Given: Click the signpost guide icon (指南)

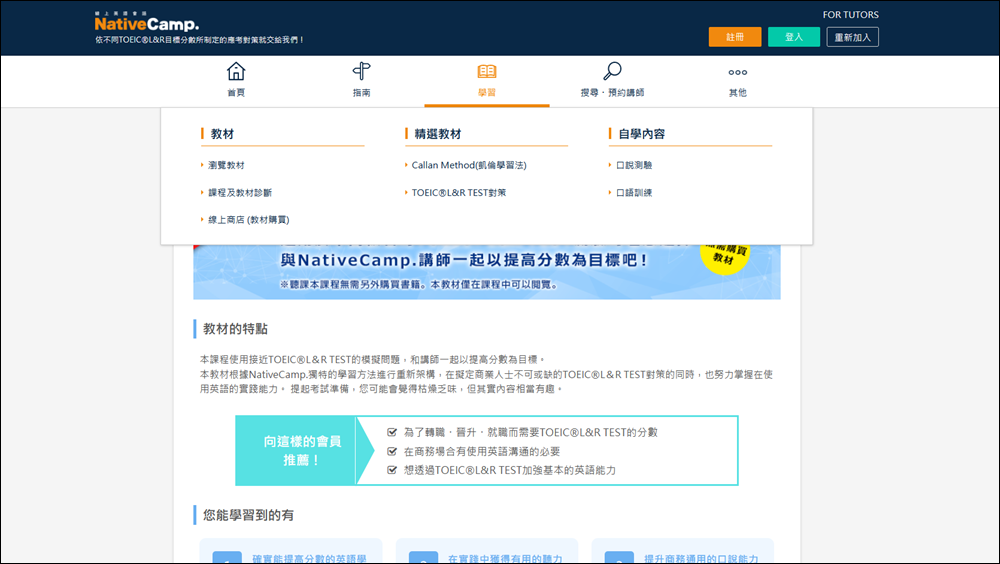Looking at the screenshot, I should click(x=362, y=71).
